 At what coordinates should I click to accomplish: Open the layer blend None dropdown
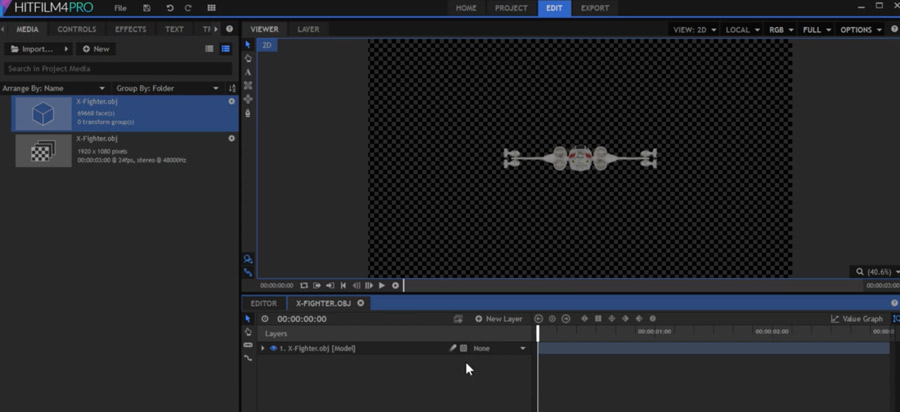pos(499,349)
